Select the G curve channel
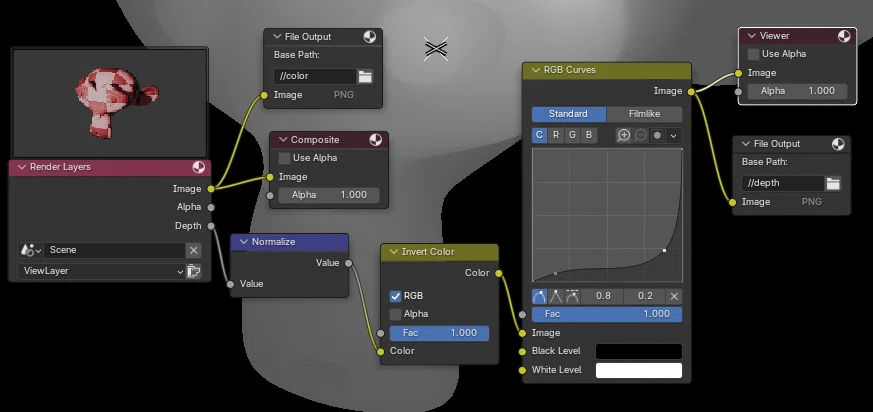The image size is (873, 412). coord(572,135)
